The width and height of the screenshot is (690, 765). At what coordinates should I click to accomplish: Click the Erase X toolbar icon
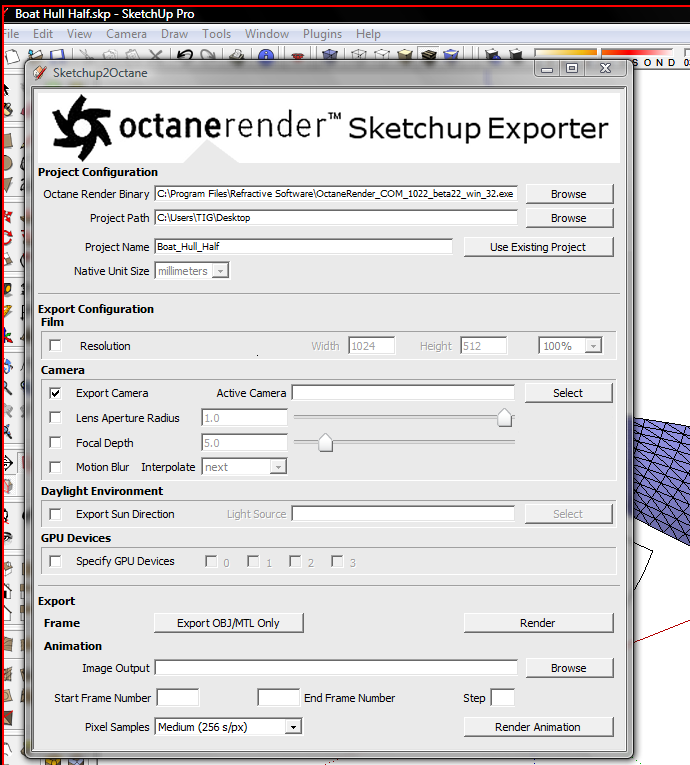pyautogui.click(x=156, y=55)
